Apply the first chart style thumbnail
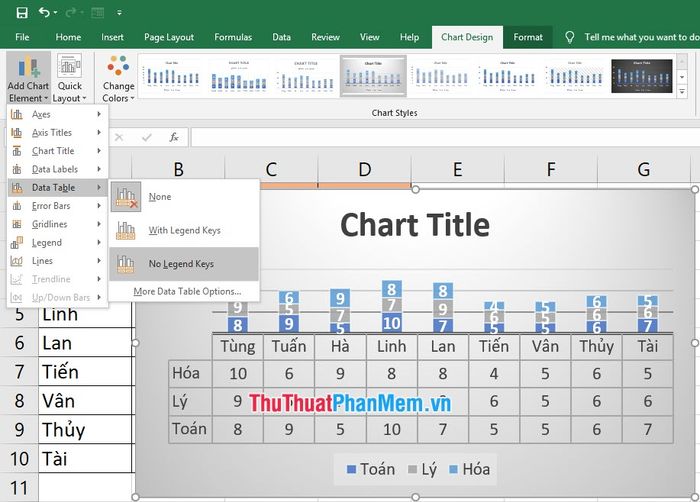700x502 pixels. pos(172,76)
